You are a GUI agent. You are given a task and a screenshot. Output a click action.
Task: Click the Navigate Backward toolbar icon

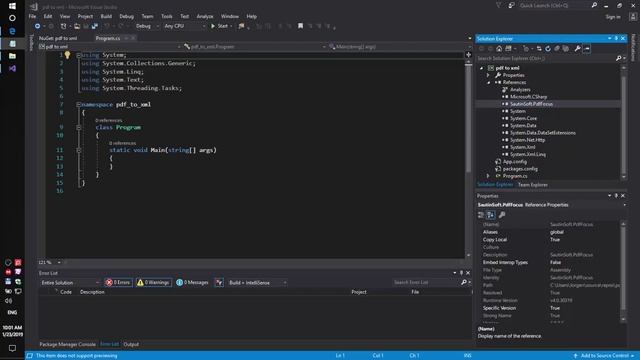pyautogui.click(x=37, y=26)
